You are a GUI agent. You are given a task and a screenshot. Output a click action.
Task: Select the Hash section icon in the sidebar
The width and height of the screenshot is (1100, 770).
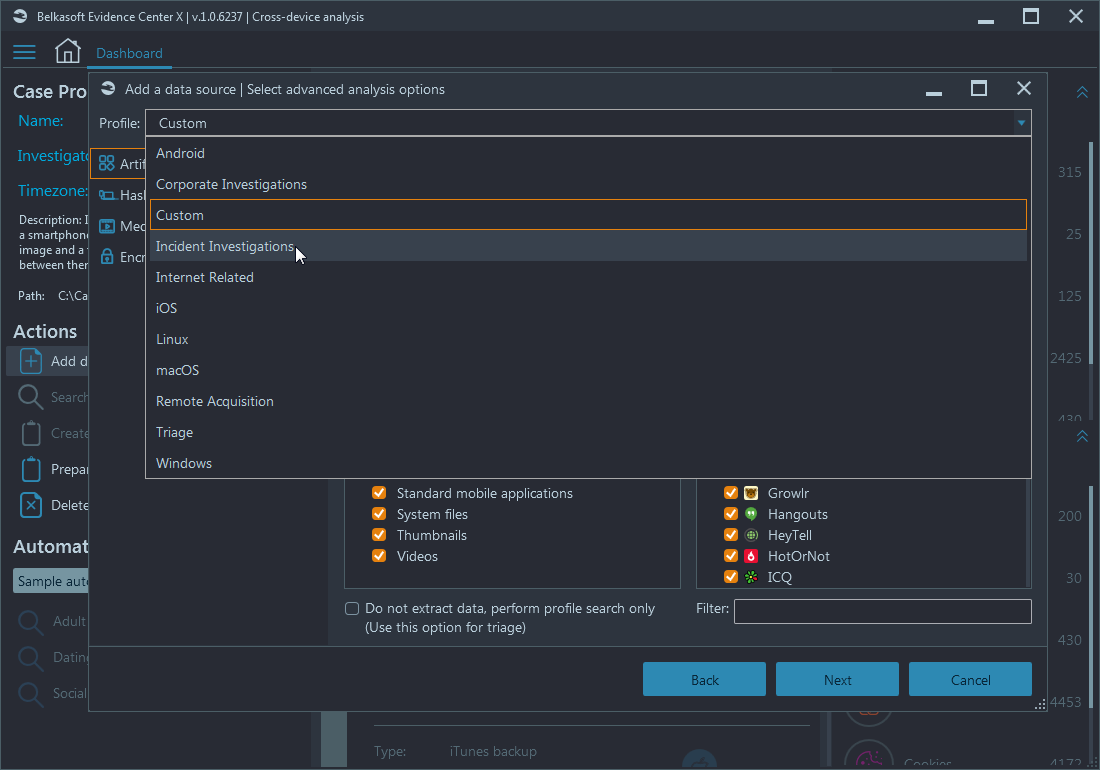(x=107, y=195)
